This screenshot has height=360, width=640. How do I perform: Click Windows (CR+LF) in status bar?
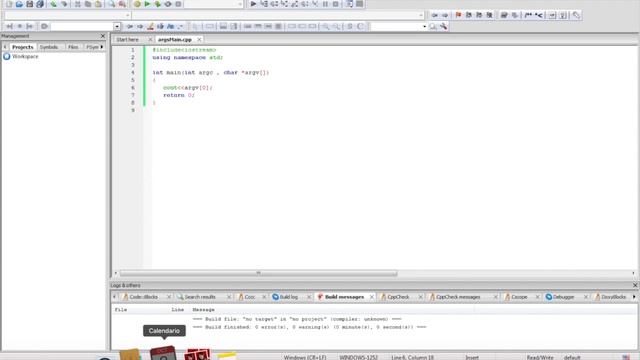(305, 357)
